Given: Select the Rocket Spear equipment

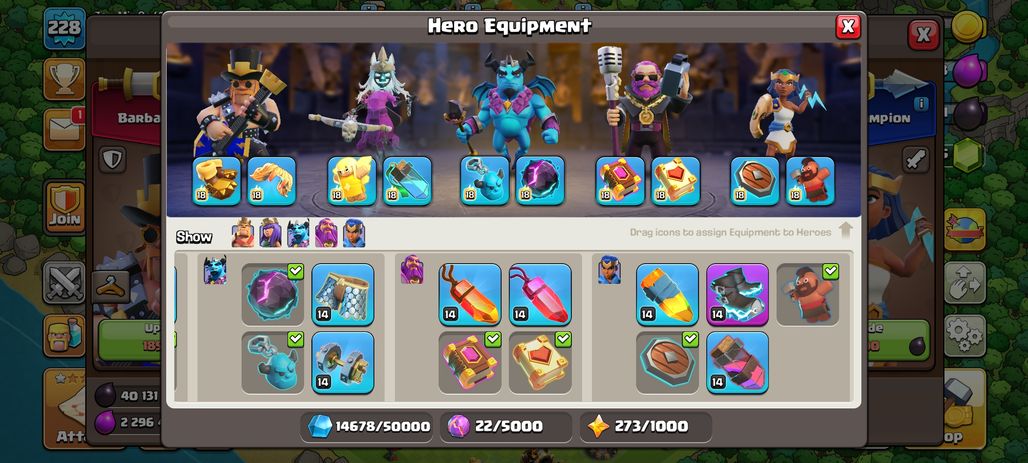Looking at the screenshot, I should coord(667,294).
